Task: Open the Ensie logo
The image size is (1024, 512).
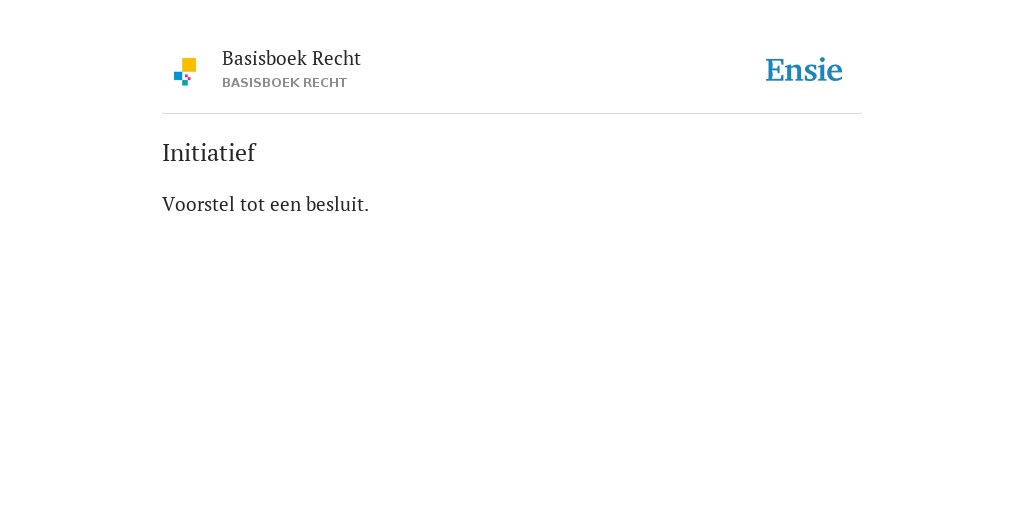Action: pos(804,70)
